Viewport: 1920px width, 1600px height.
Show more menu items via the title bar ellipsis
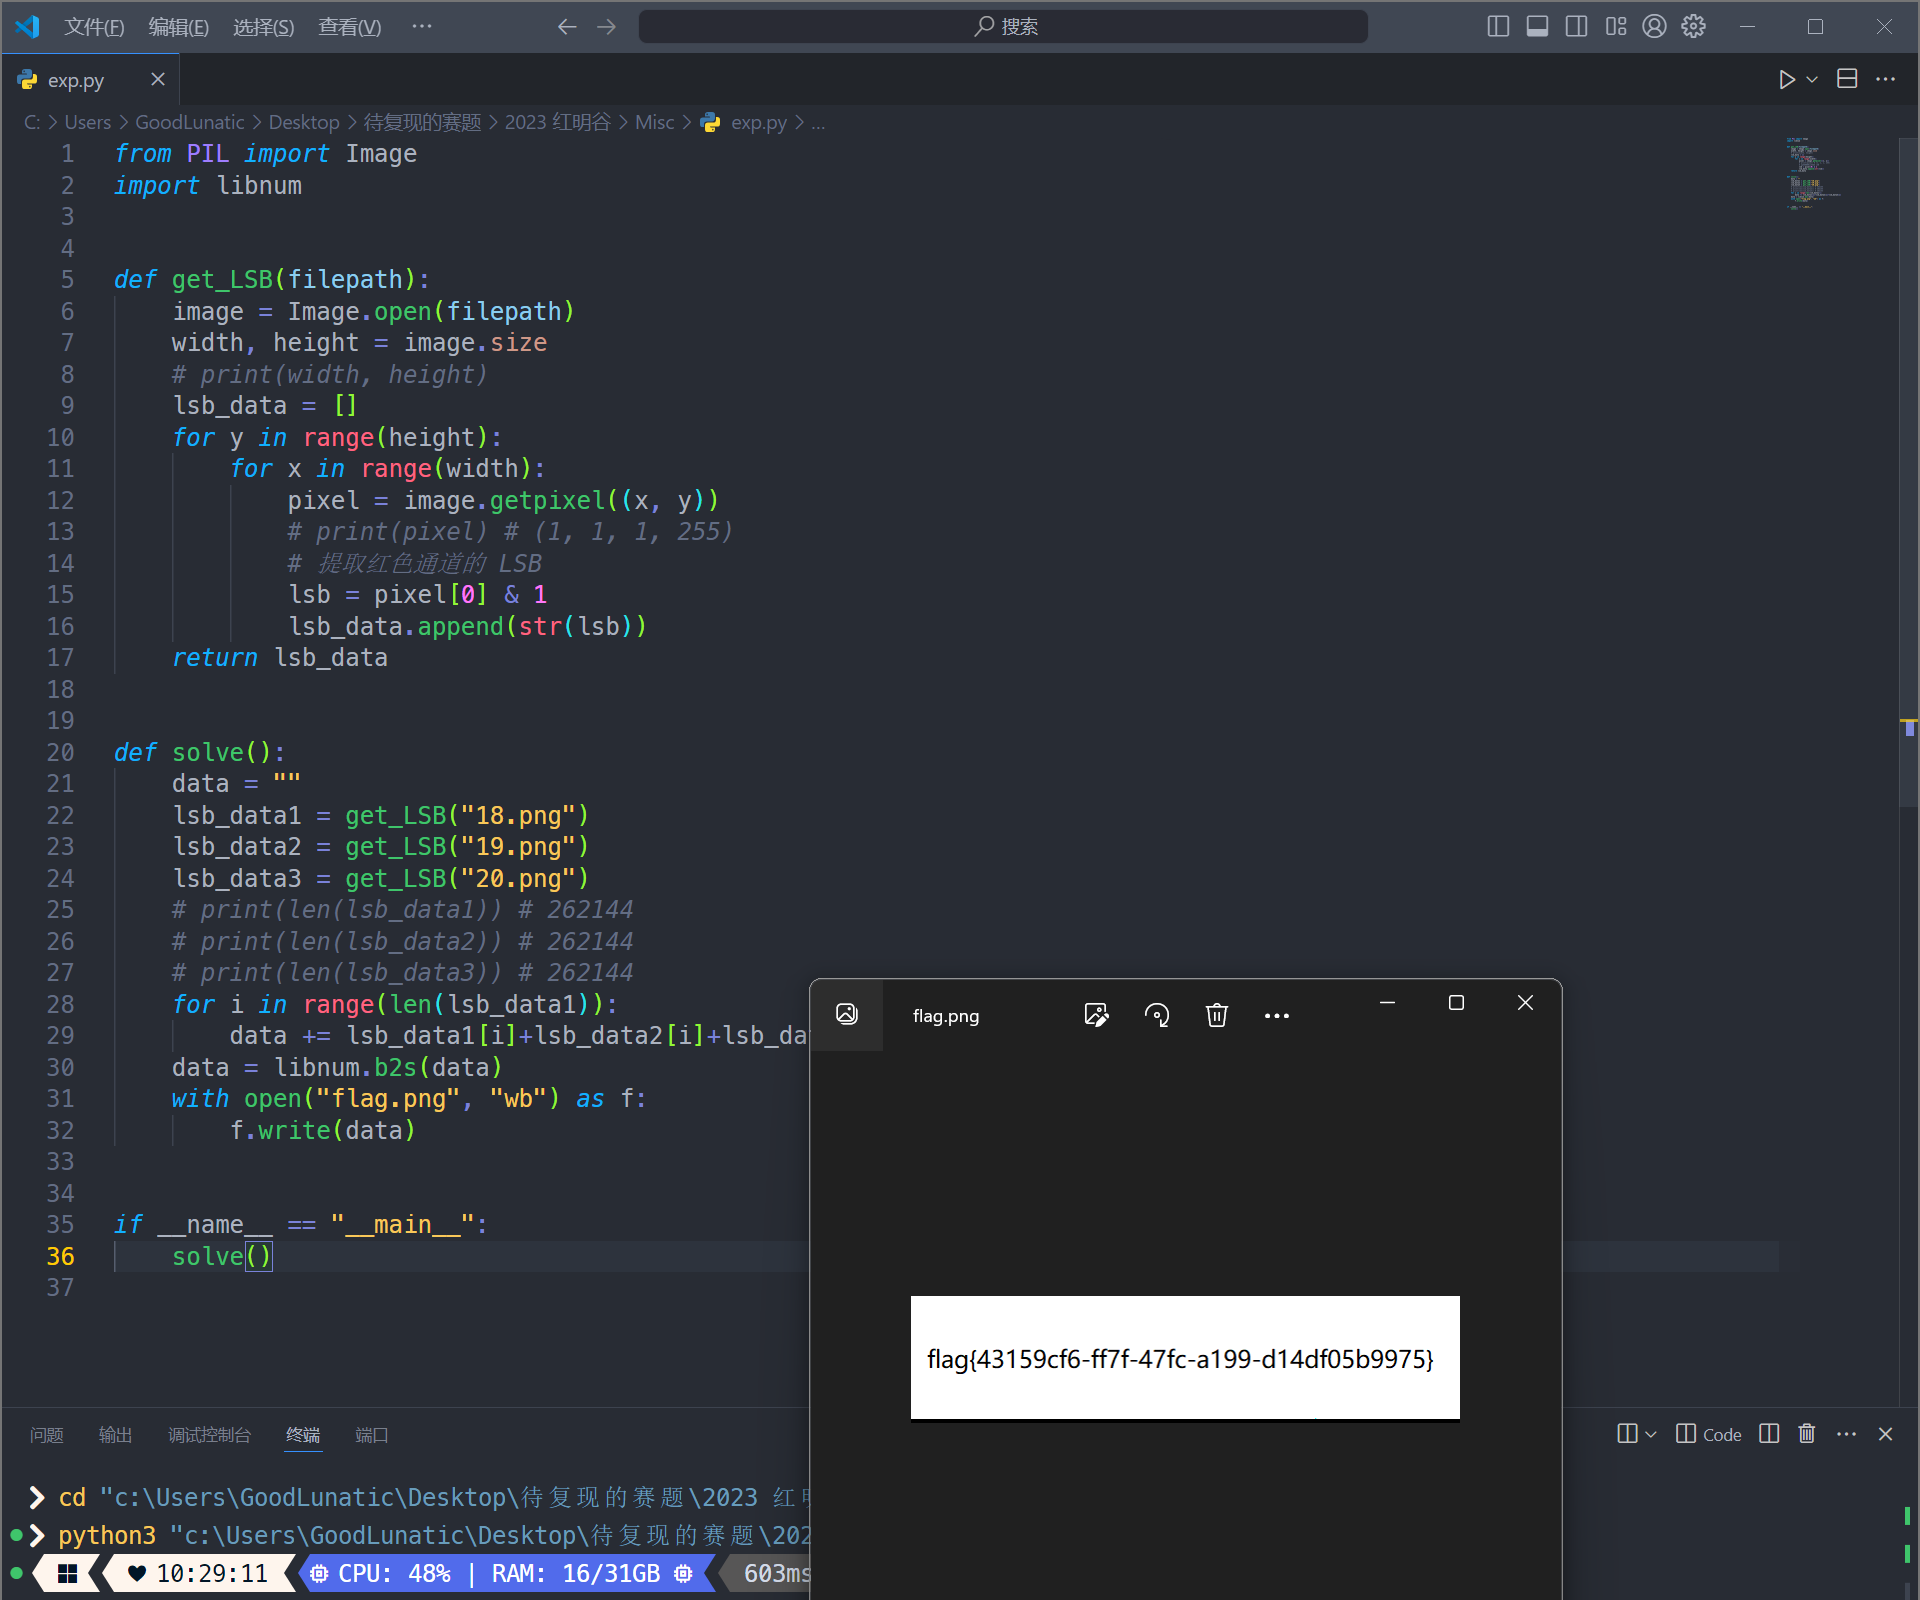click(x=422, y=26)
